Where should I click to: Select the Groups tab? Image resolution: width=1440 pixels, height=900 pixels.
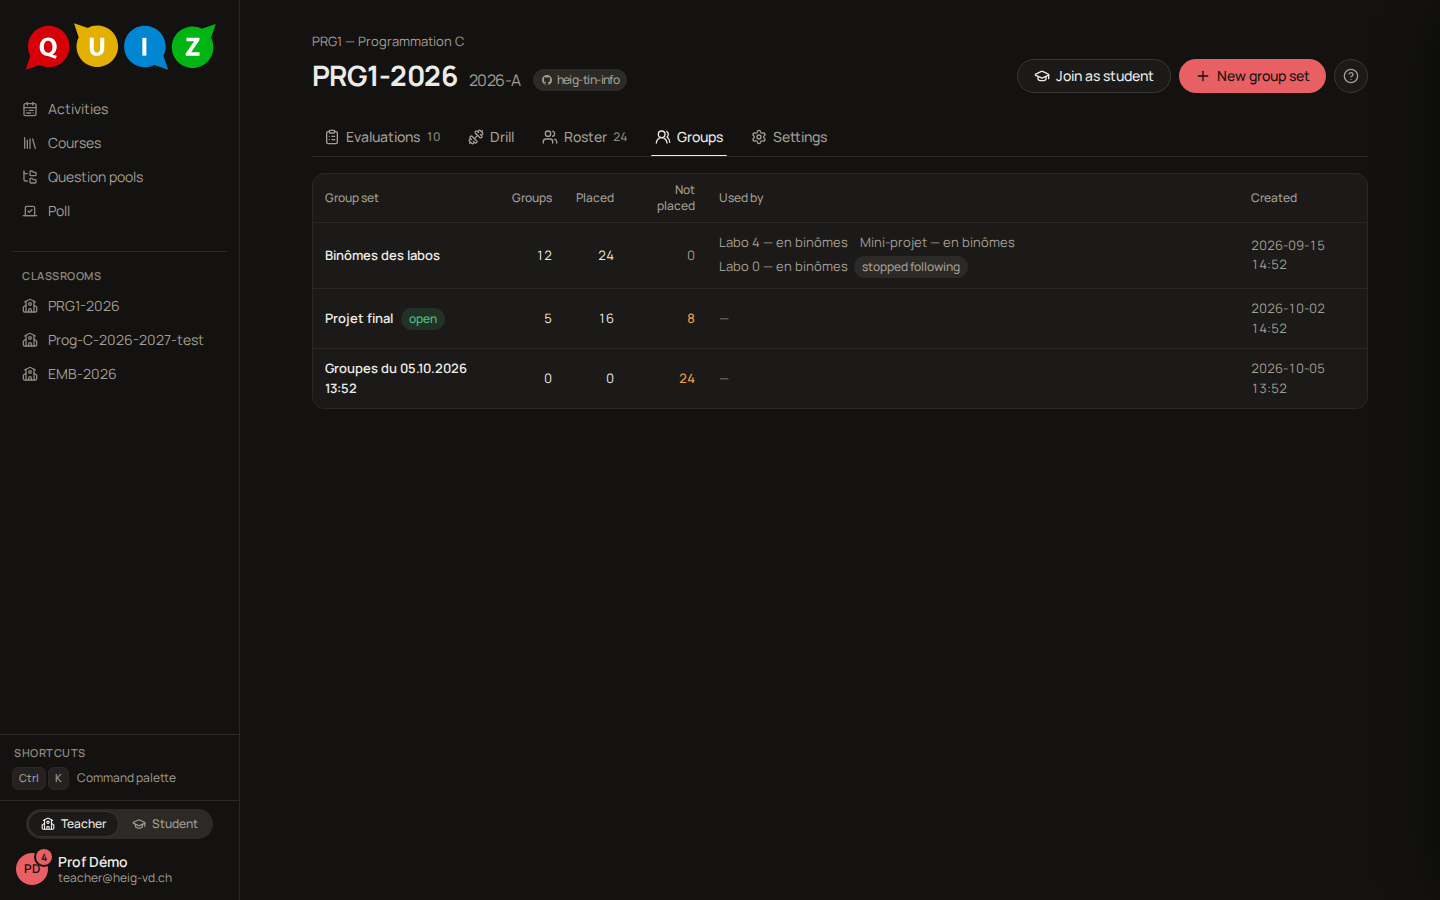(x=689, y=137)
